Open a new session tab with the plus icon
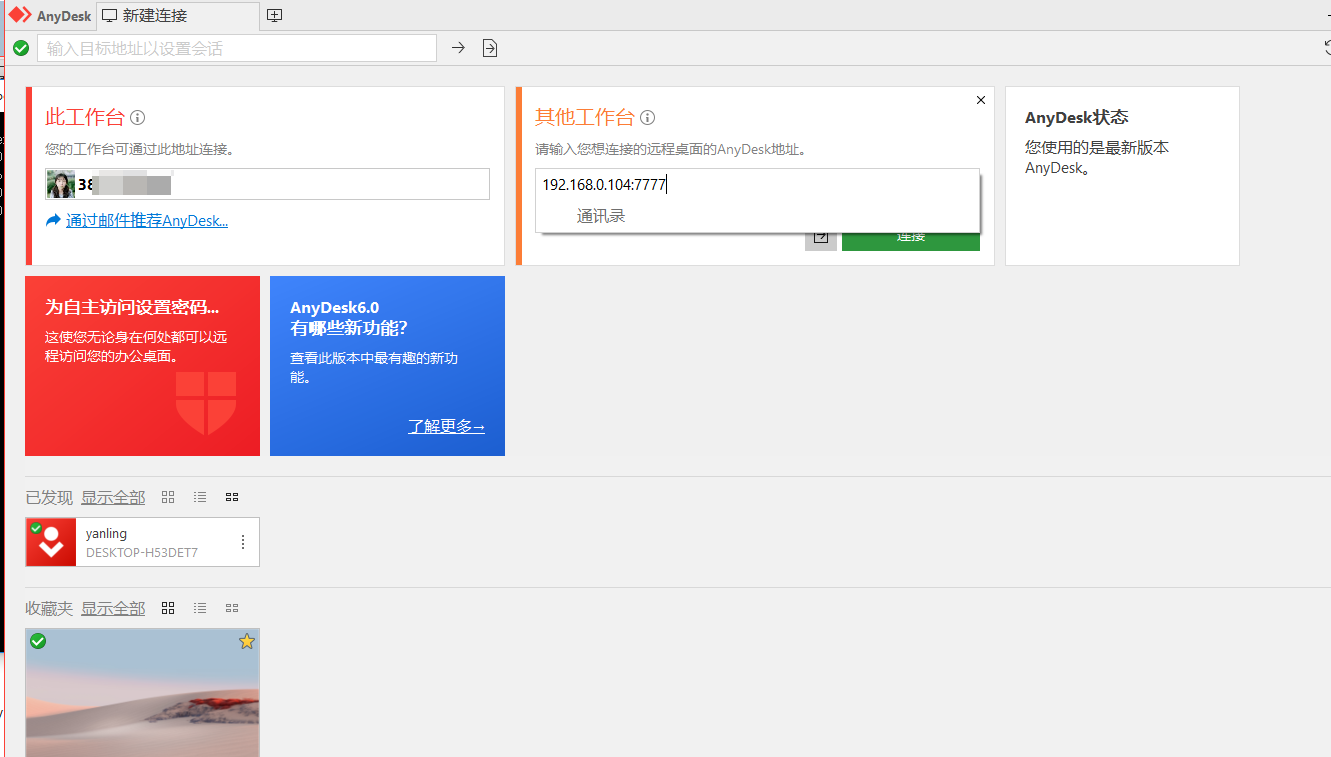 pyautogui.click(x=274, y=15)
